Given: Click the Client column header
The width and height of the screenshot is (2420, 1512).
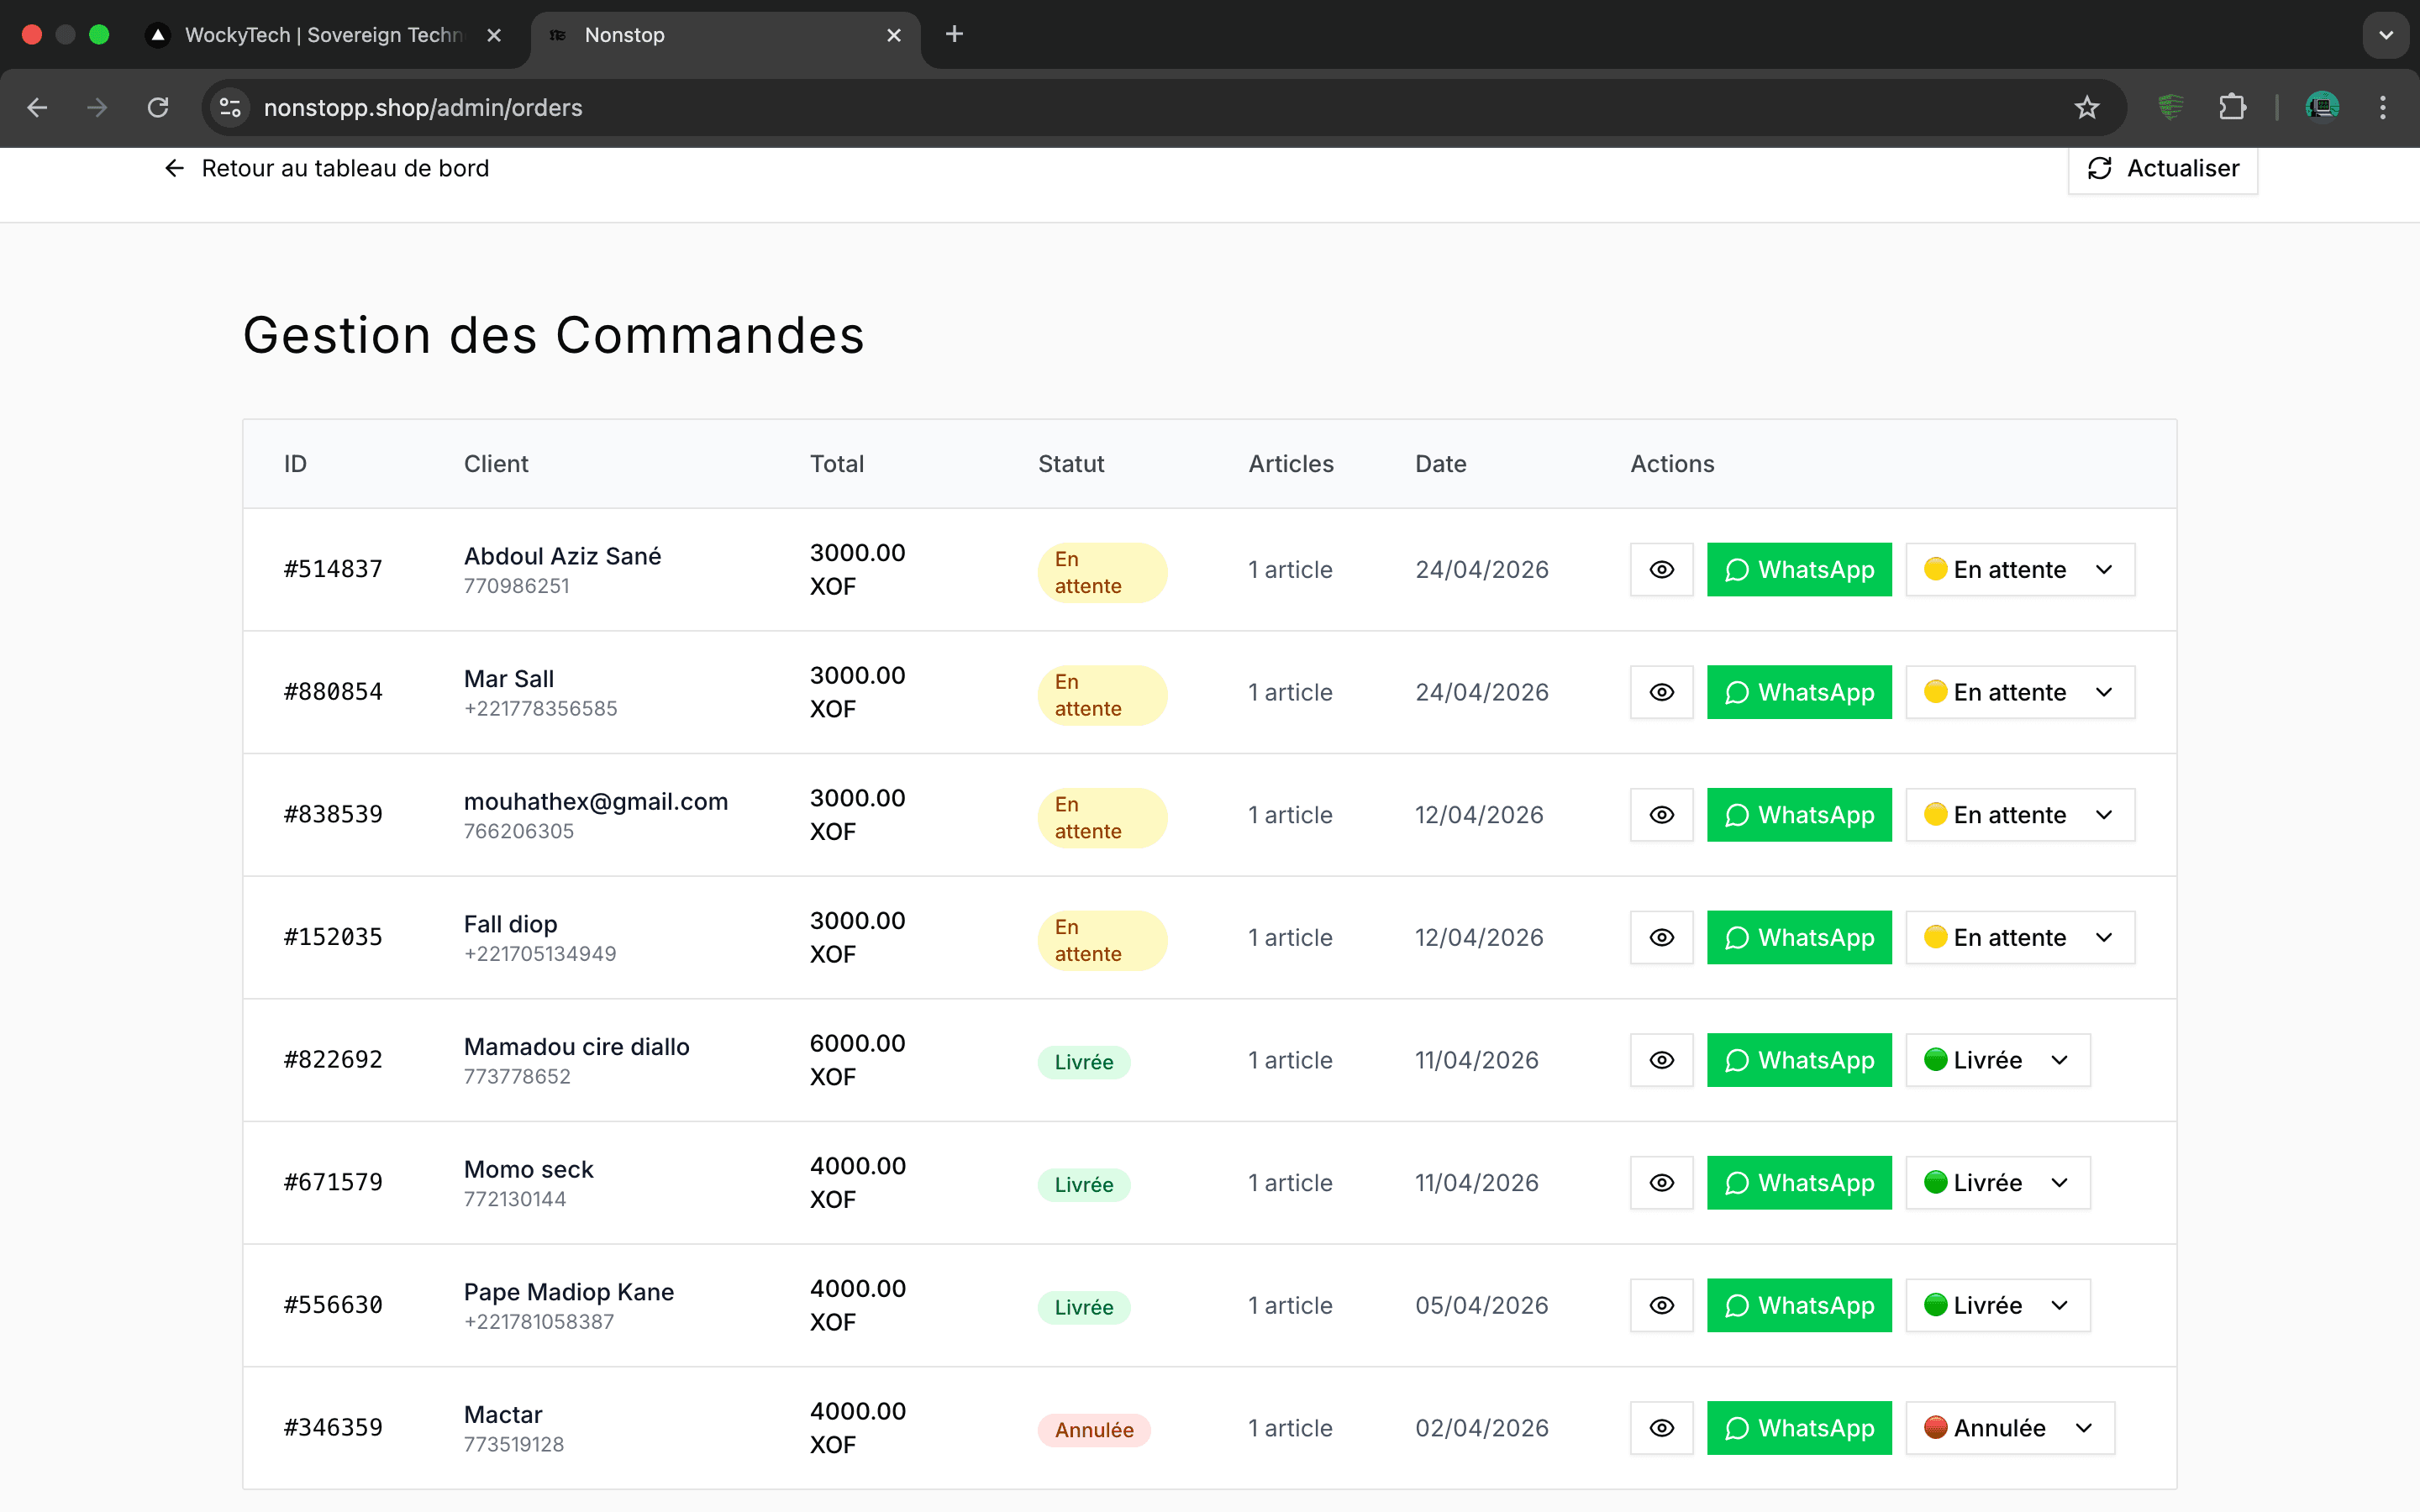Looking at the screenshot, I should click(496, 464).
